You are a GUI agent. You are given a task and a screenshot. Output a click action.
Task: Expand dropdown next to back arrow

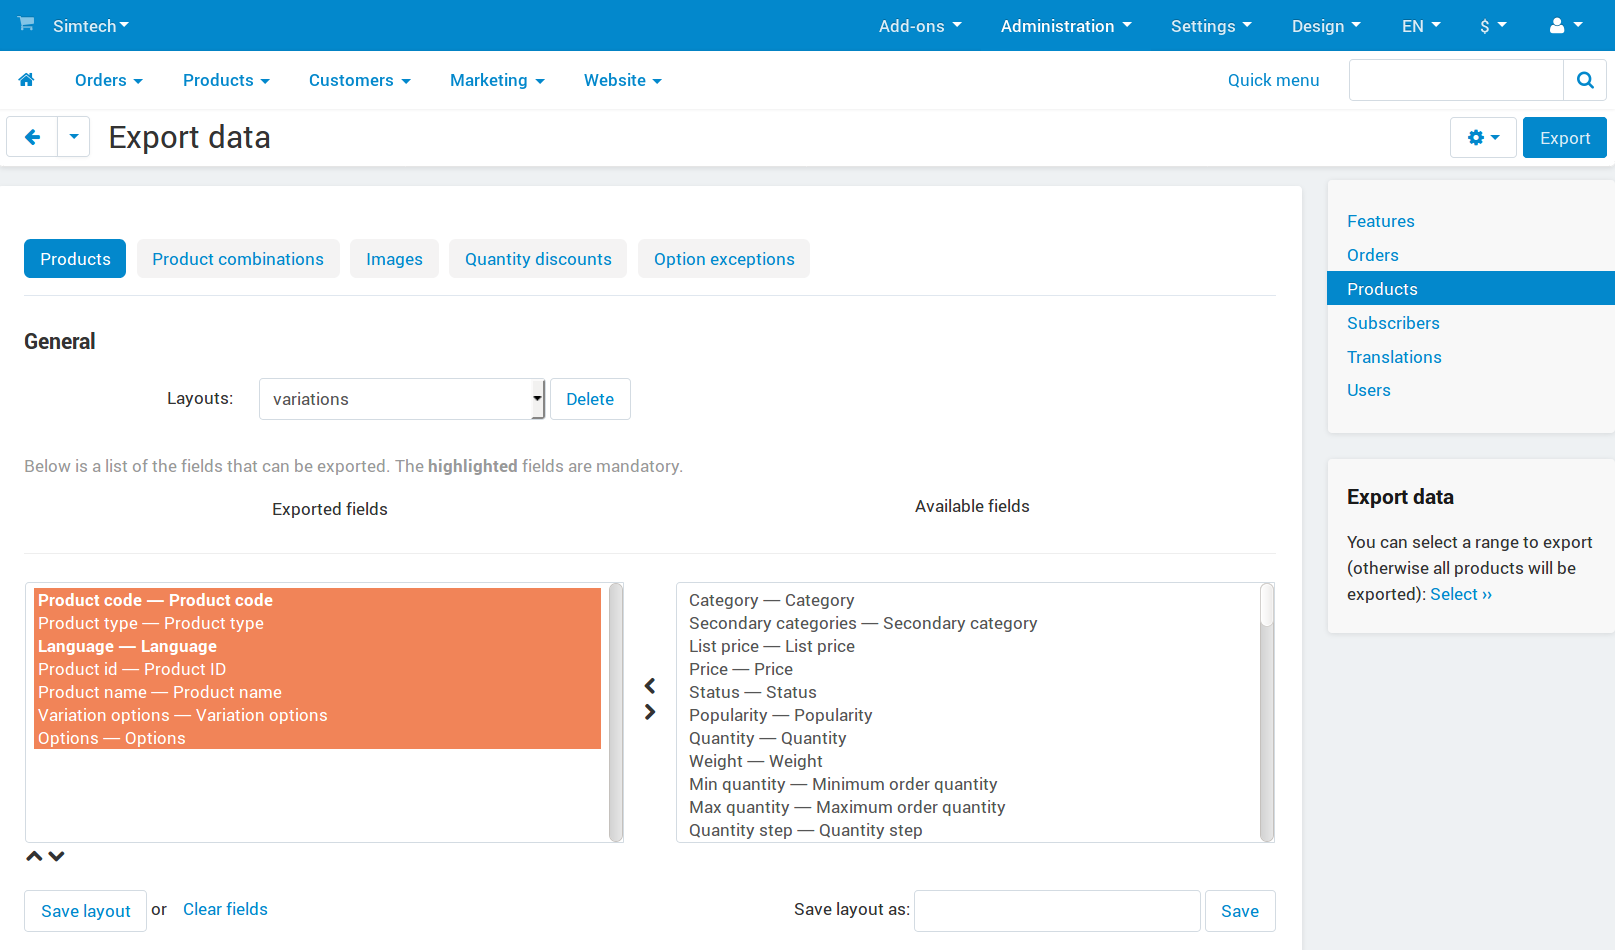point(74,137)
